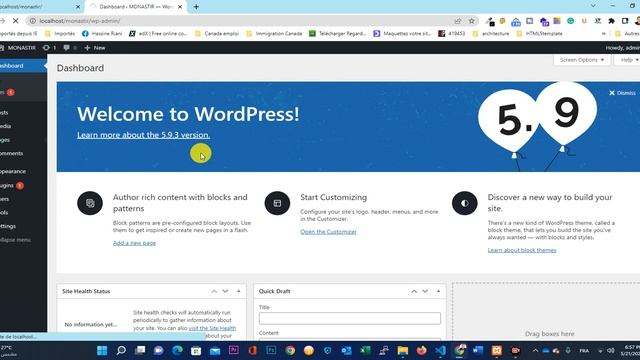This screenshot has height=360, width=640.
Task: Close the Dashboard - MONASTIR tab
Action: coord(180,7)
